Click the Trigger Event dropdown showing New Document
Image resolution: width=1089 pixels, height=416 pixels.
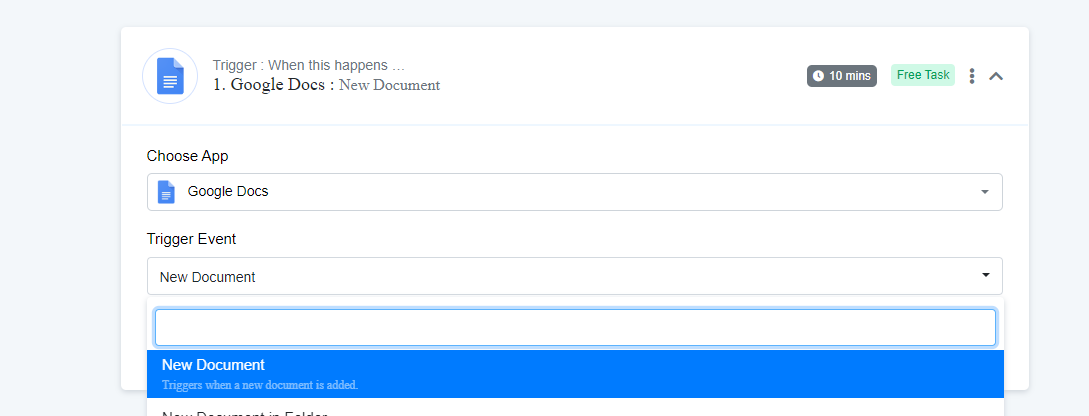click(x=574, y=276)
